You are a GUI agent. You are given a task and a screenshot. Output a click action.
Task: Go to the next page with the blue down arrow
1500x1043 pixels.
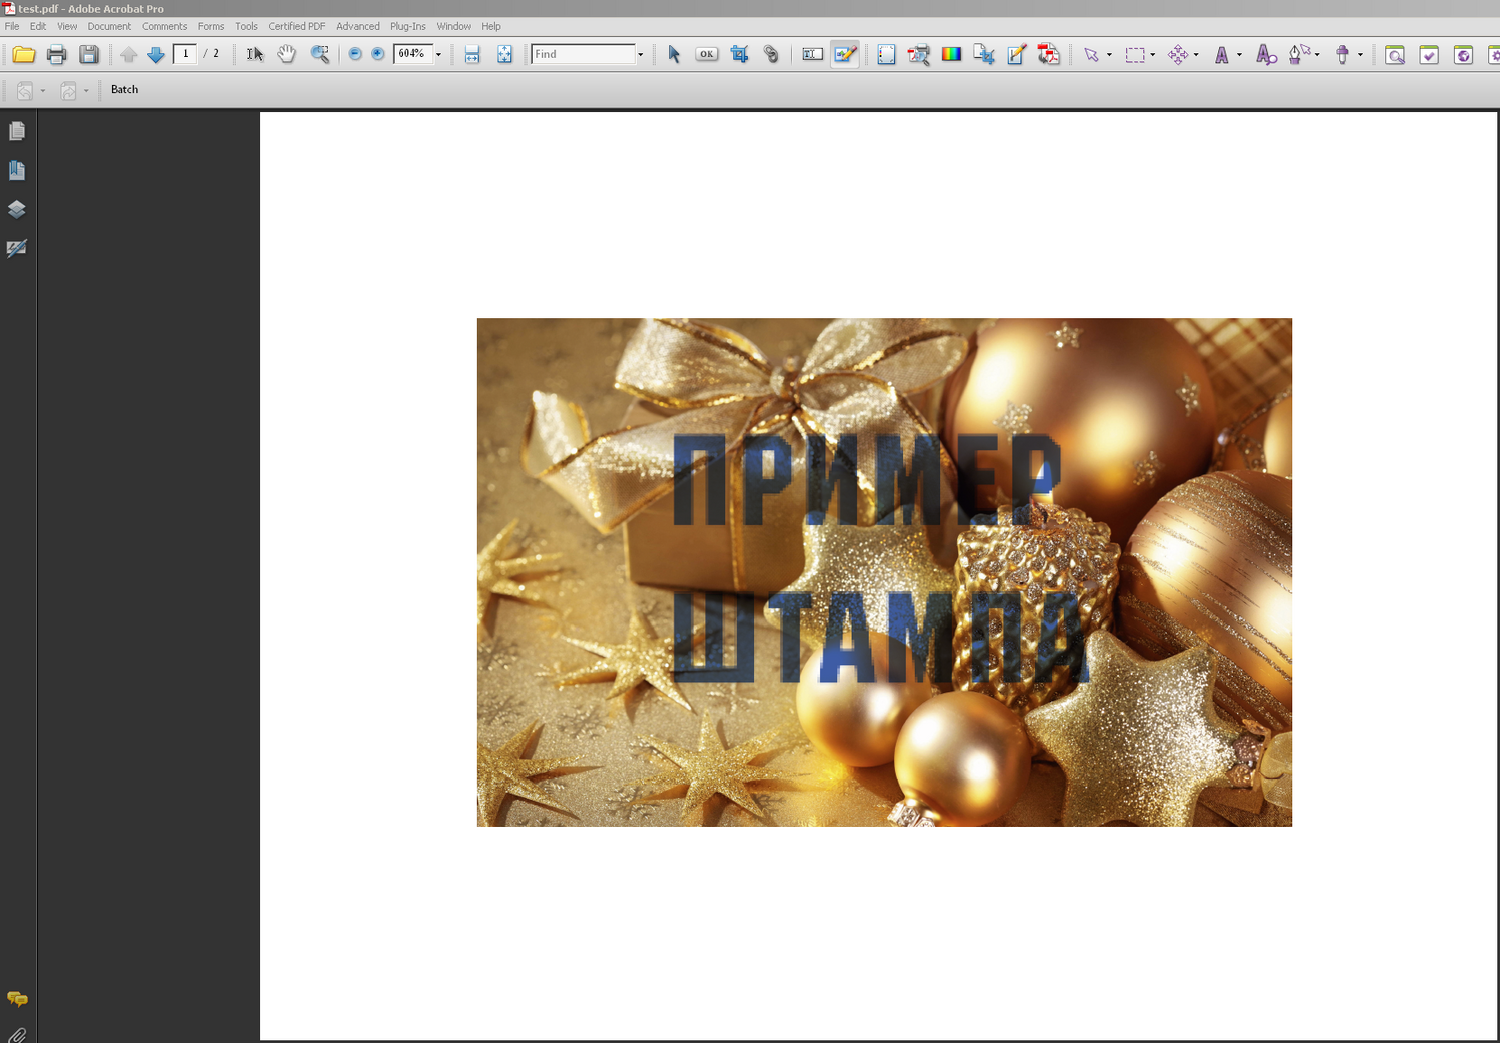156,54
